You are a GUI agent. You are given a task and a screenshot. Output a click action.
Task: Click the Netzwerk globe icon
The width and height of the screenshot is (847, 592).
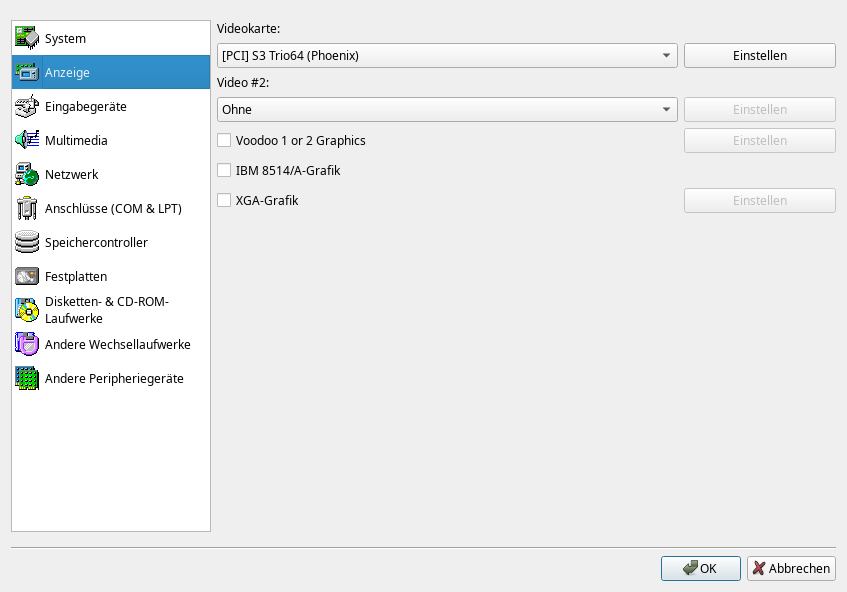[x=27, y=175]
